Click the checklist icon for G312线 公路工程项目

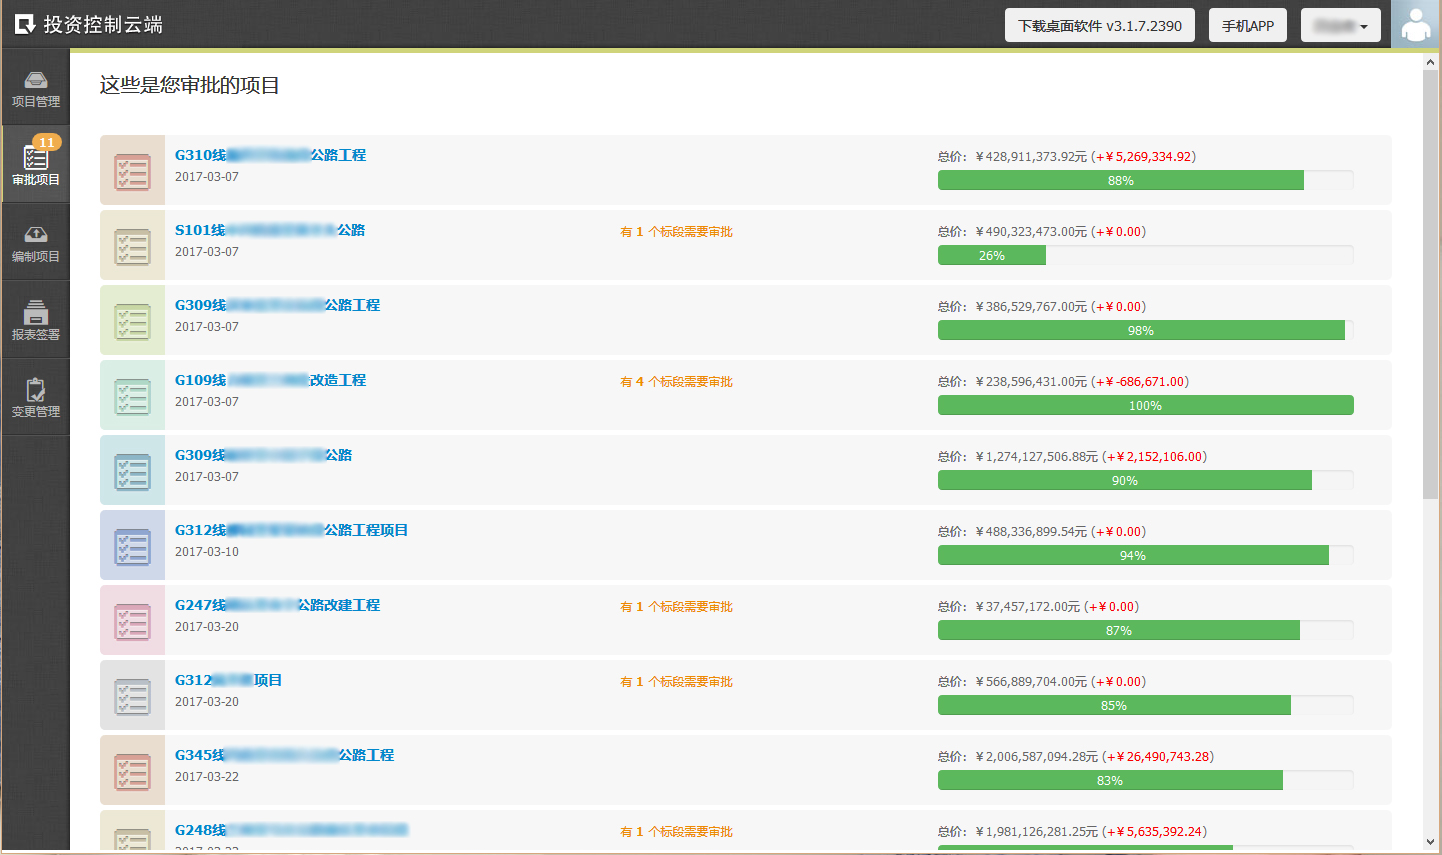click(x=132, y=545)
